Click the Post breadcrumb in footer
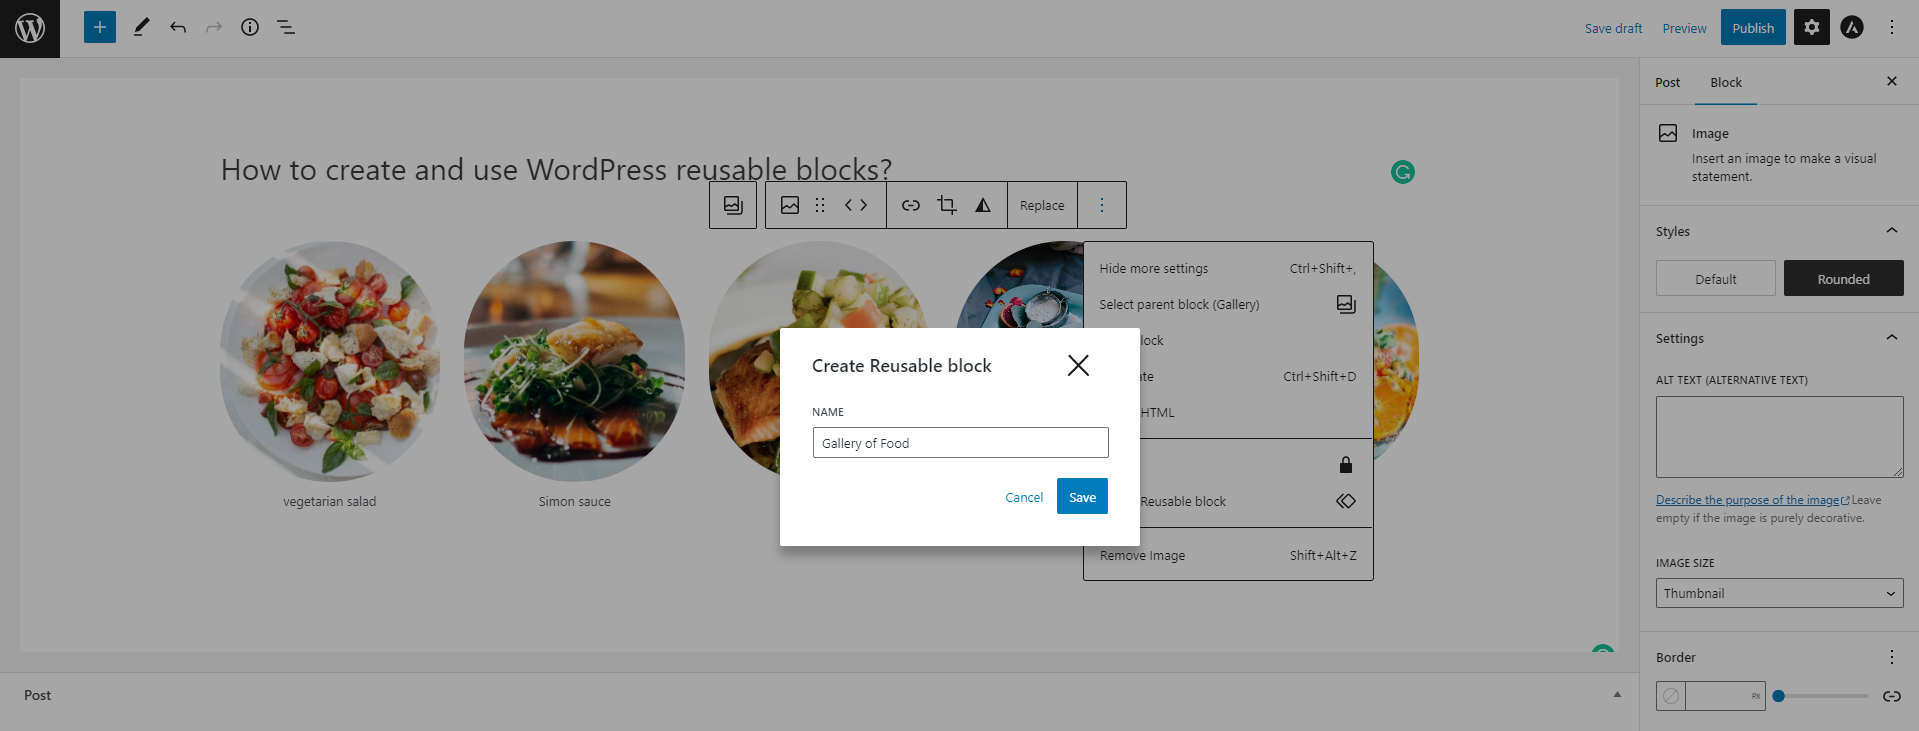 pyautogui.click(x=38, y=695)
